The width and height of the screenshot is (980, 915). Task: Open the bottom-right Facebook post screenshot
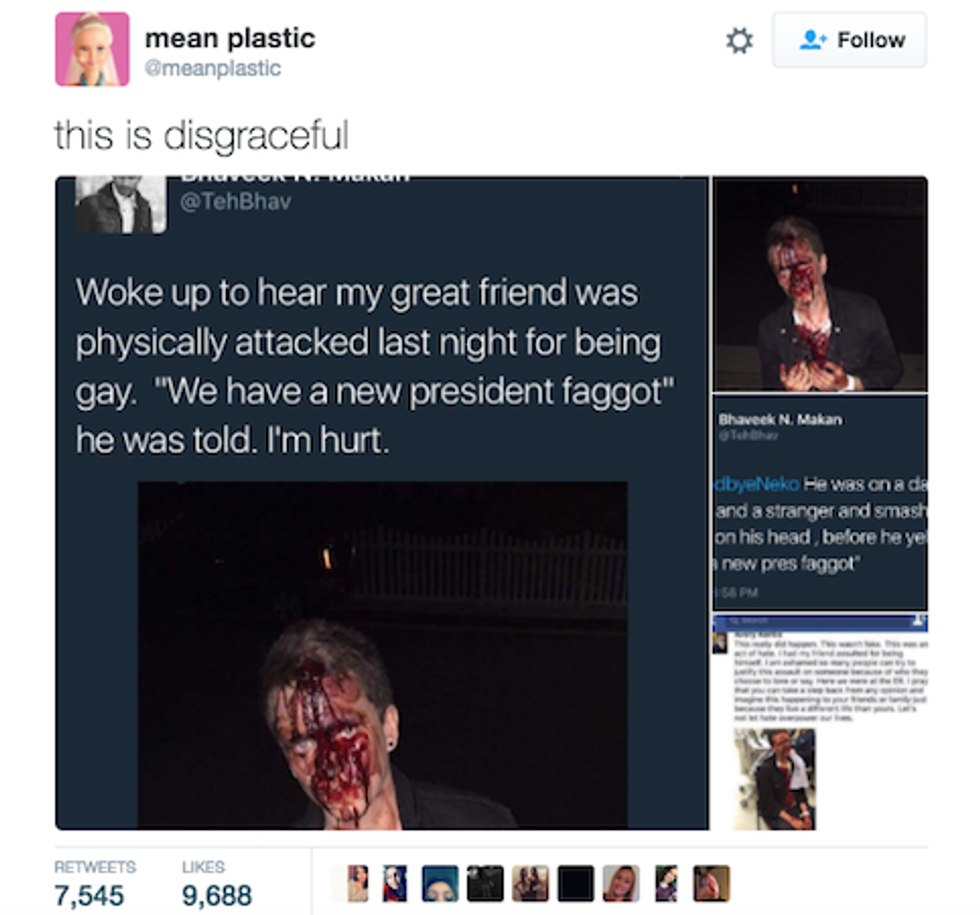point(821,722)
